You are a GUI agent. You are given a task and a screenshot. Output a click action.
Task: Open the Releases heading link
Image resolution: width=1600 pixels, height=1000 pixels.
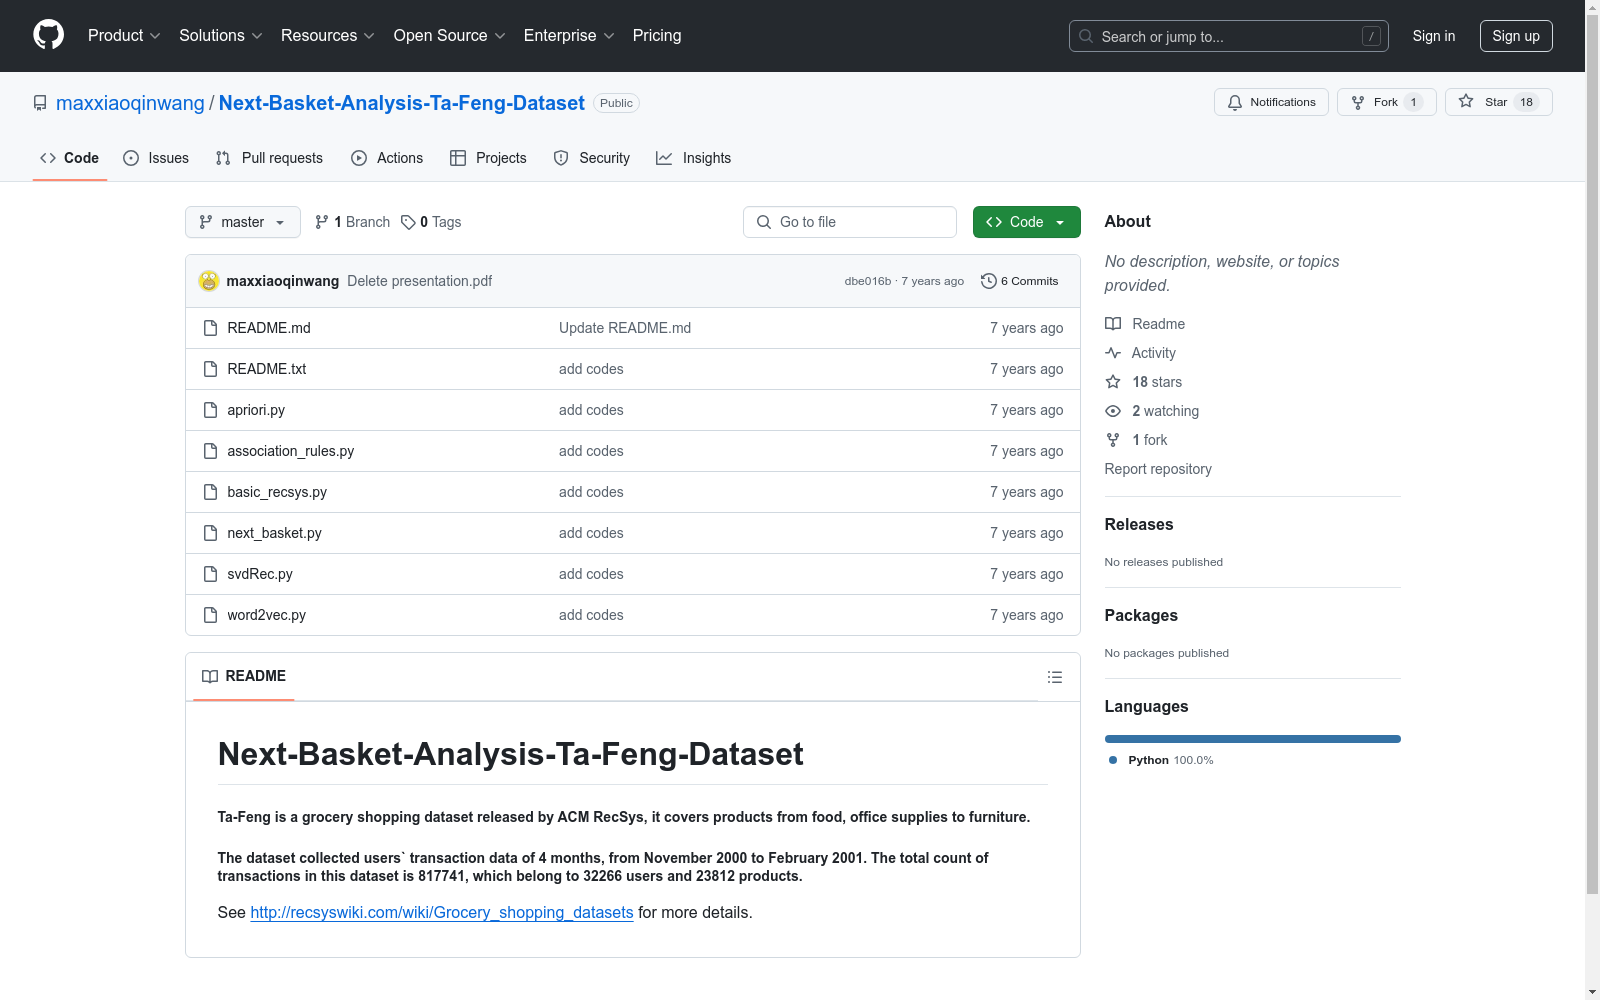click(x=1139, y=524)
